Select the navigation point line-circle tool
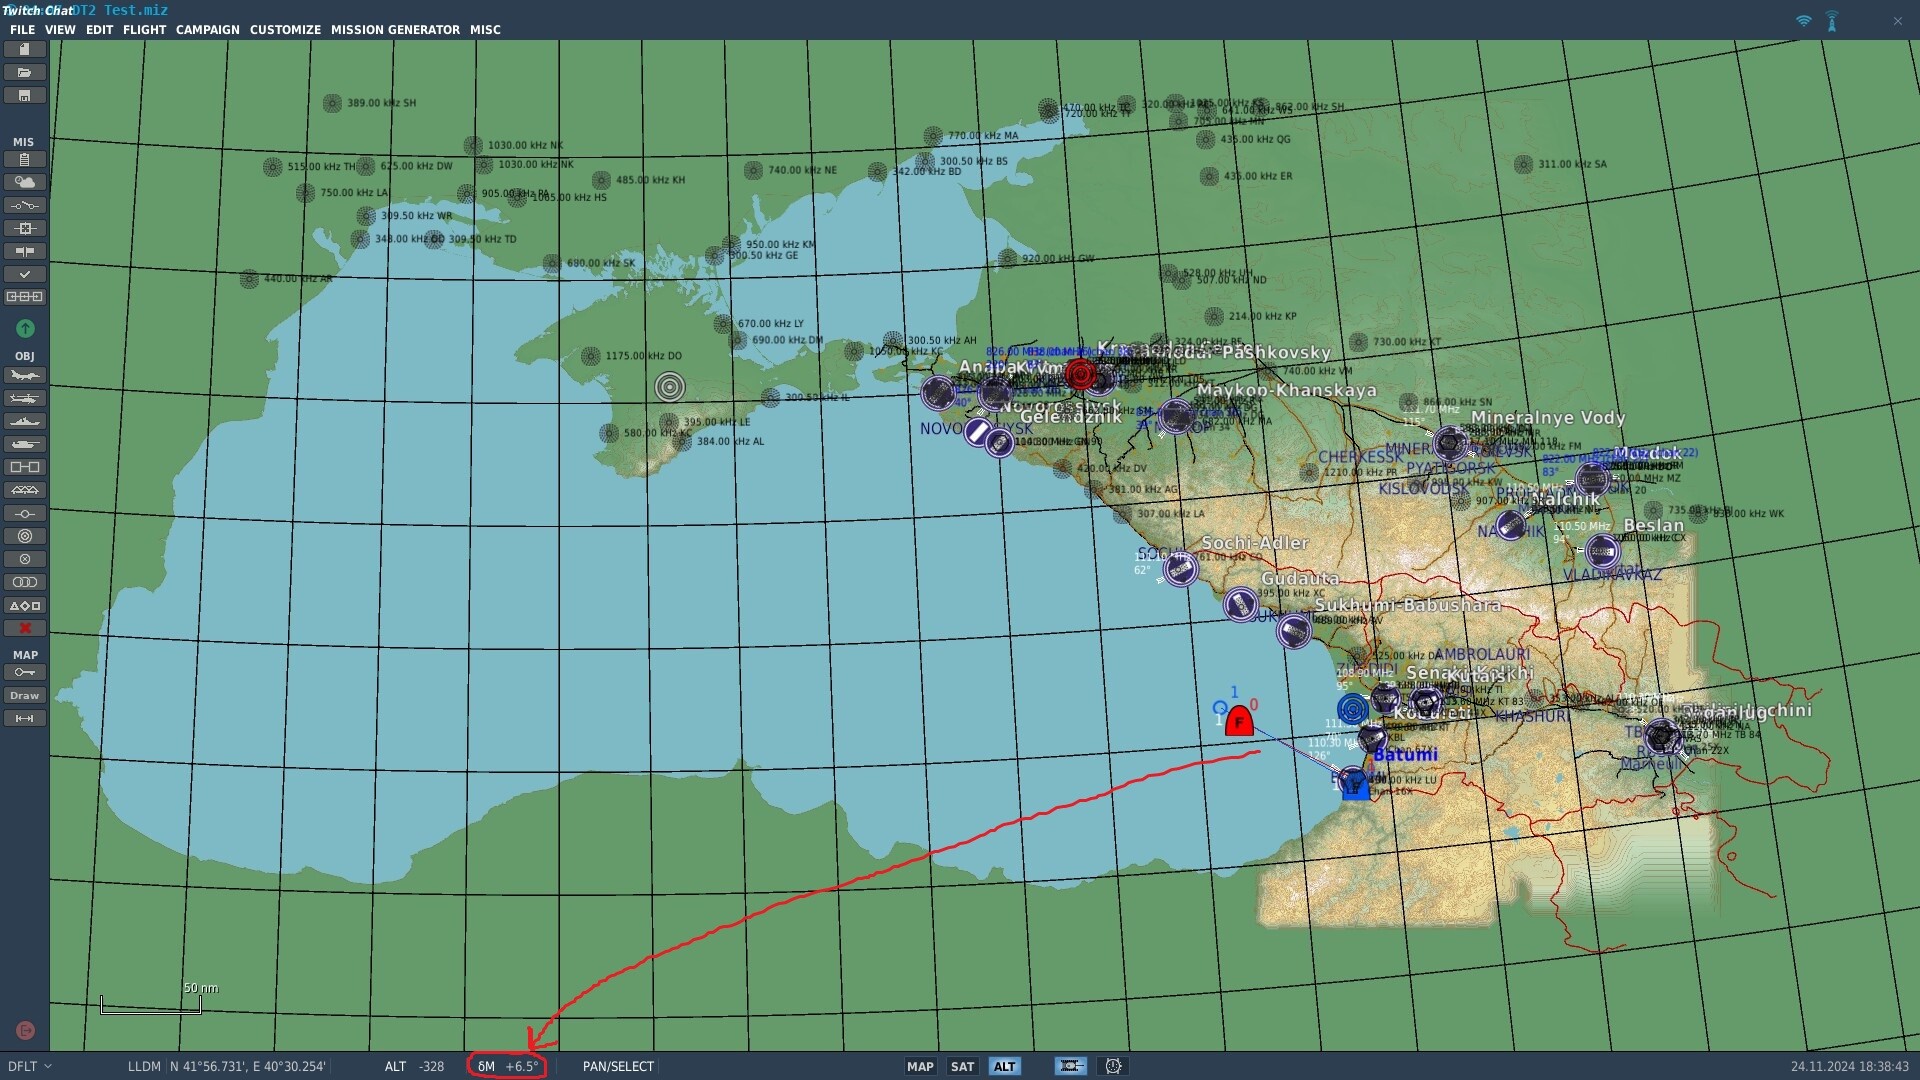The width and height of the screenshot is (1920, 1080). (25, 513)
